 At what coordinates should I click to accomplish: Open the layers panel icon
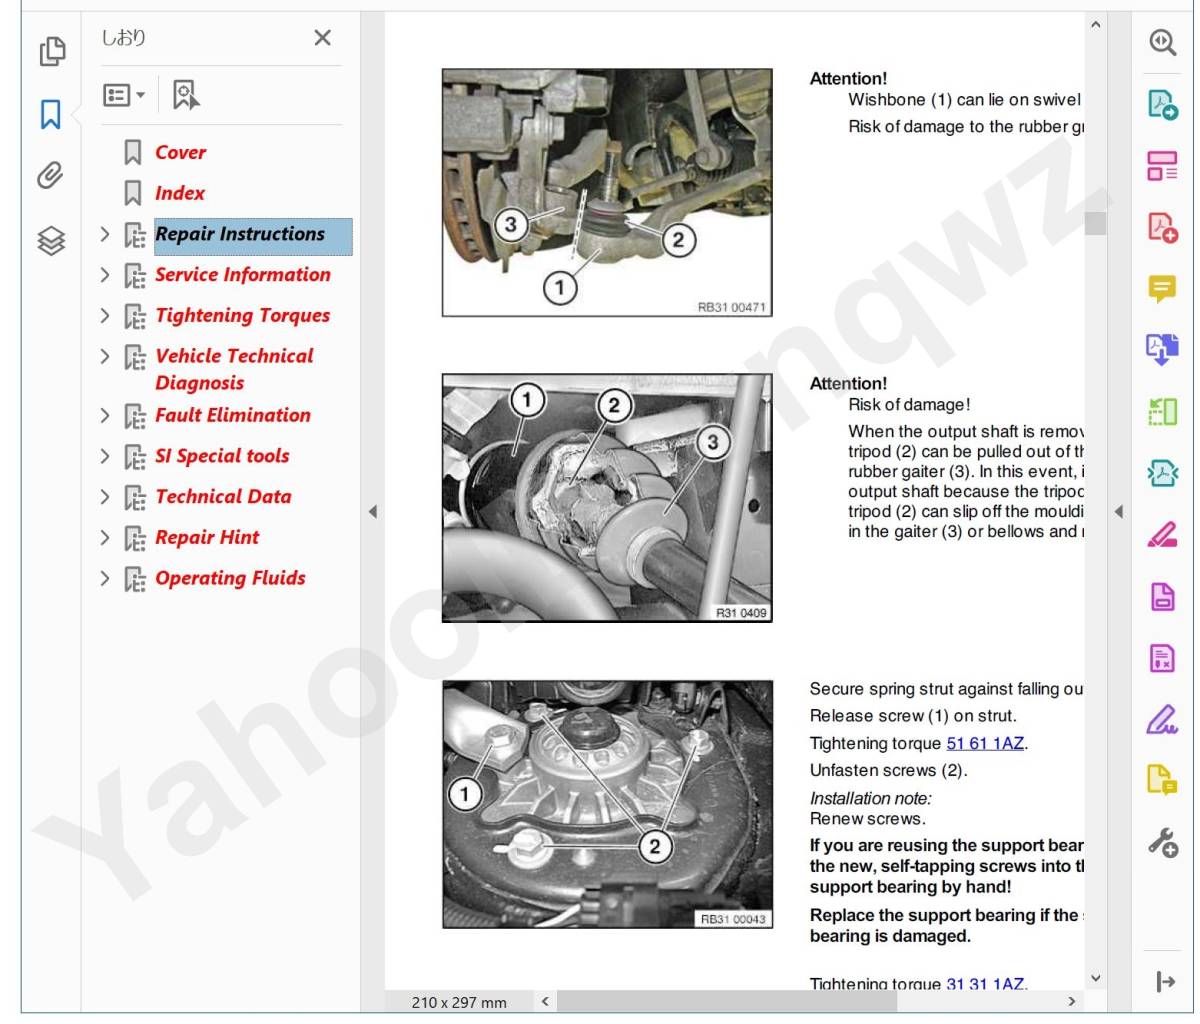pyautogui.click(x=51, y=240)
